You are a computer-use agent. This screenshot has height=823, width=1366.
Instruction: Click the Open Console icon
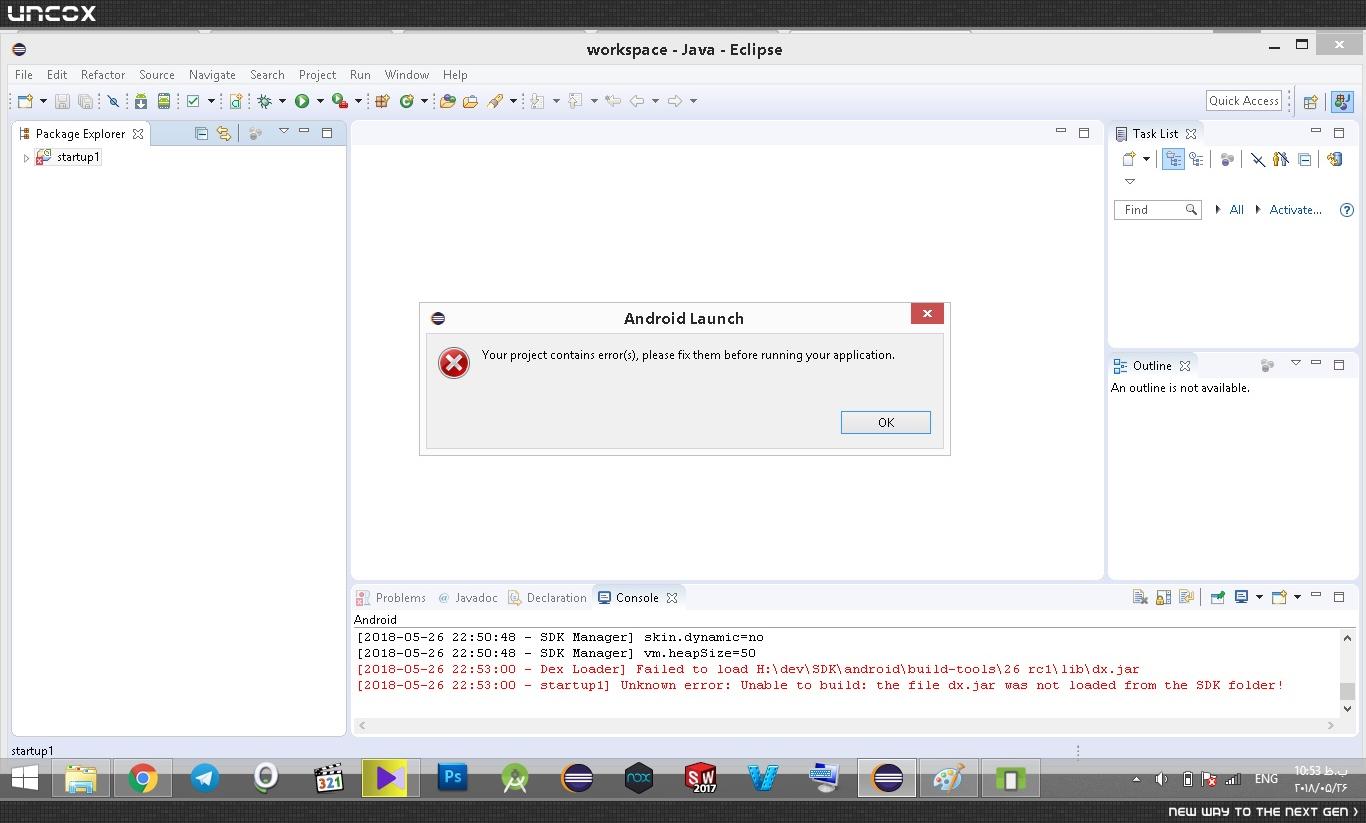click(x=1279, y=597)
